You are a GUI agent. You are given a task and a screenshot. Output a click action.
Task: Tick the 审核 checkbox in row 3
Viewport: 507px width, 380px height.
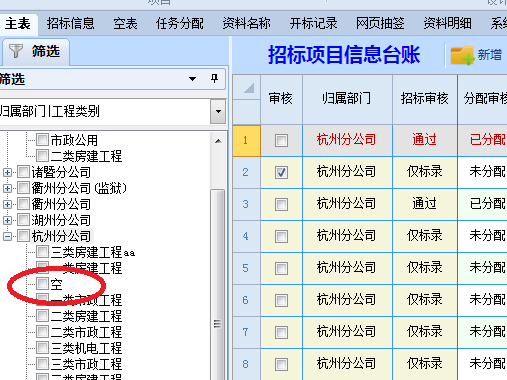pos(281,204)
